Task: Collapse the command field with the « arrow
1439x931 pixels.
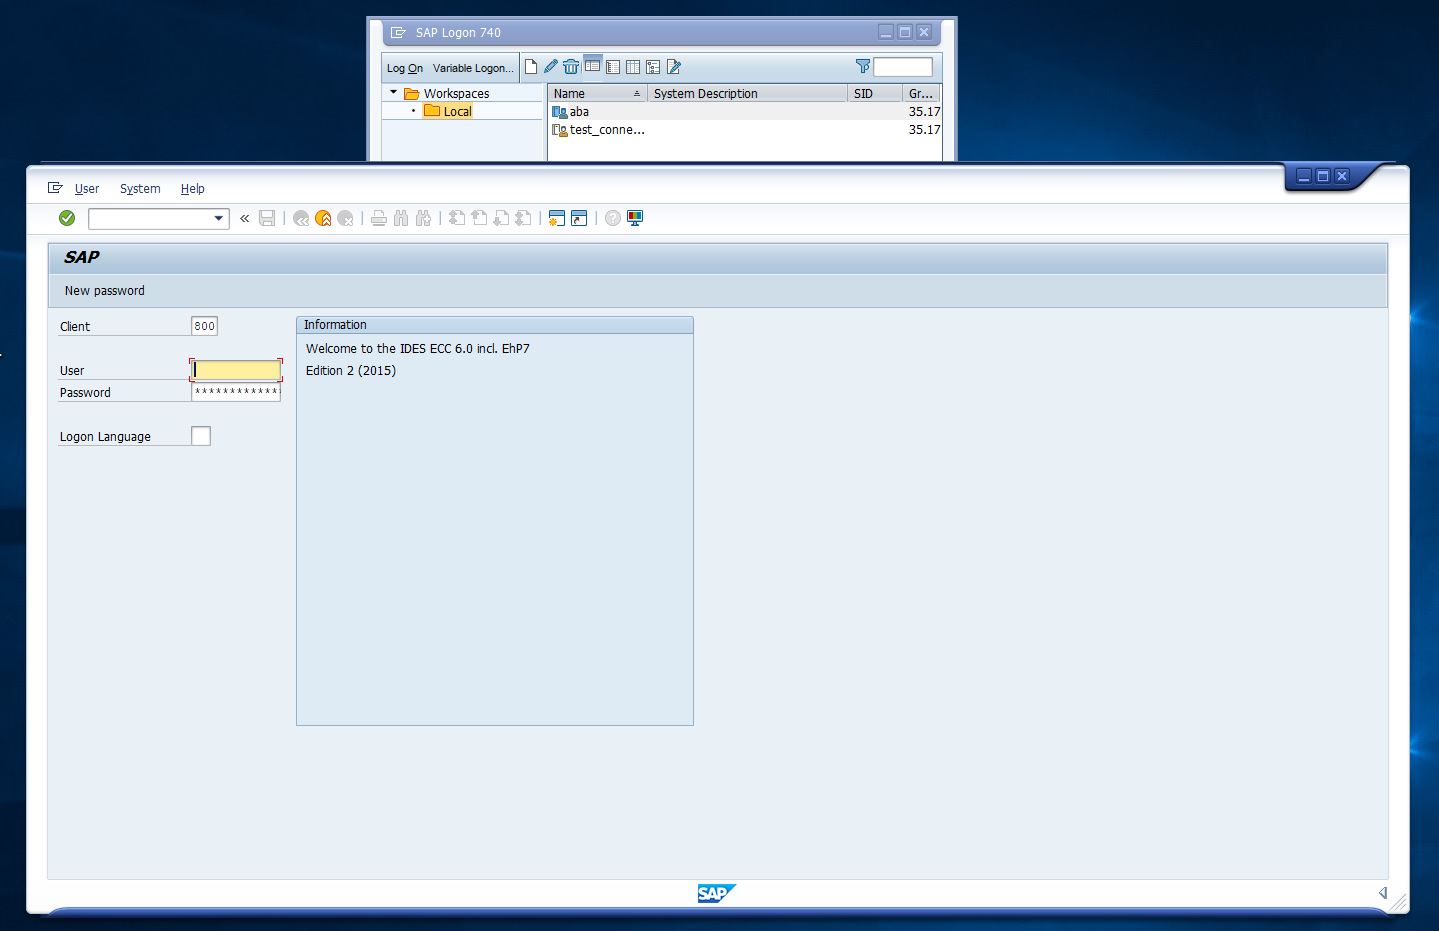Action: pos(244,218)
